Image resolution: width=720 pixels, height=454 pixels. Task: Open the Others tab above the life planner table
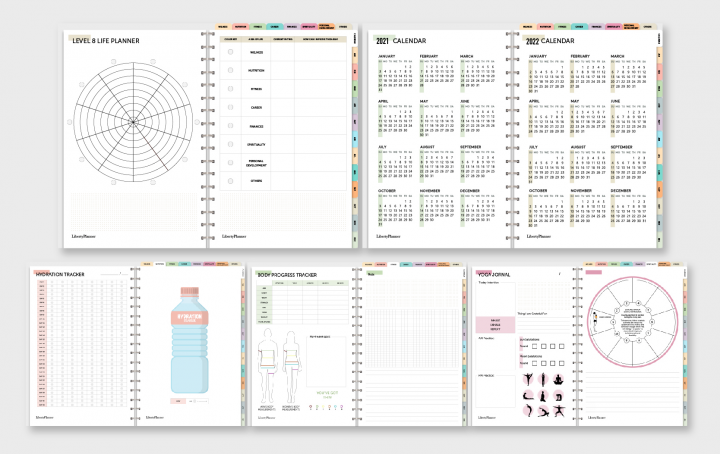(x=343, y=27)
